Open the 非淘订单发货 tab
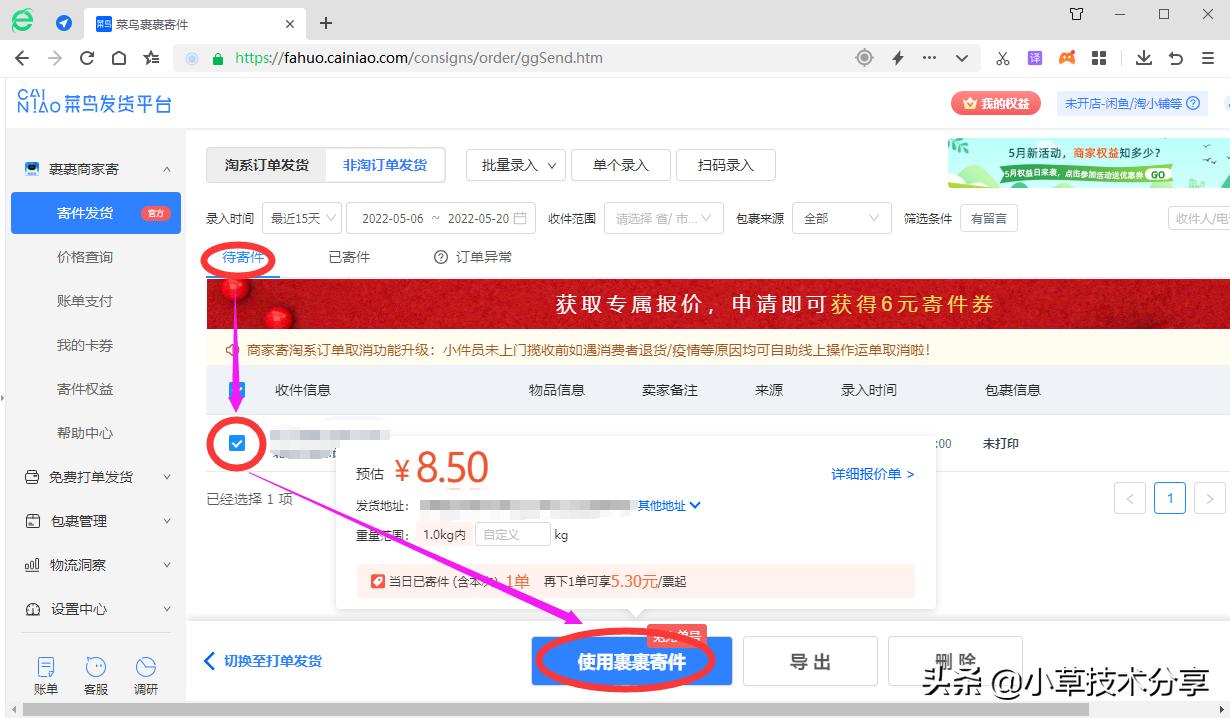The height and width of the screenshot is (718, 1230). [386, 165]
